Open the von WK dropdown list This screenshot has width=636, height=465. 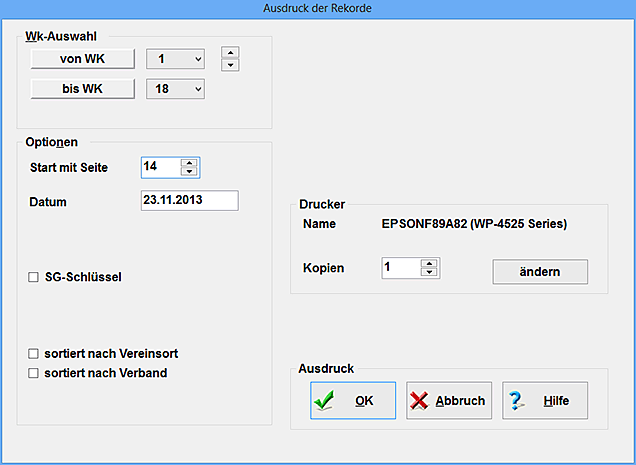(x=198, y=59)
